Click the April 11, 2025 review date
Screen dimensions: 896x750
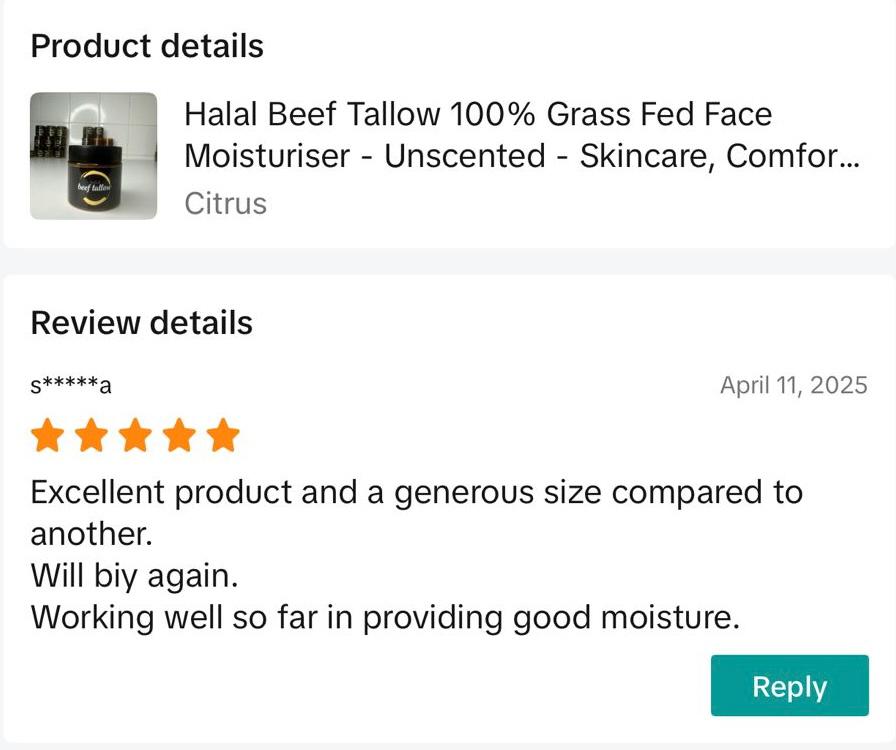[x=793, y=385]
